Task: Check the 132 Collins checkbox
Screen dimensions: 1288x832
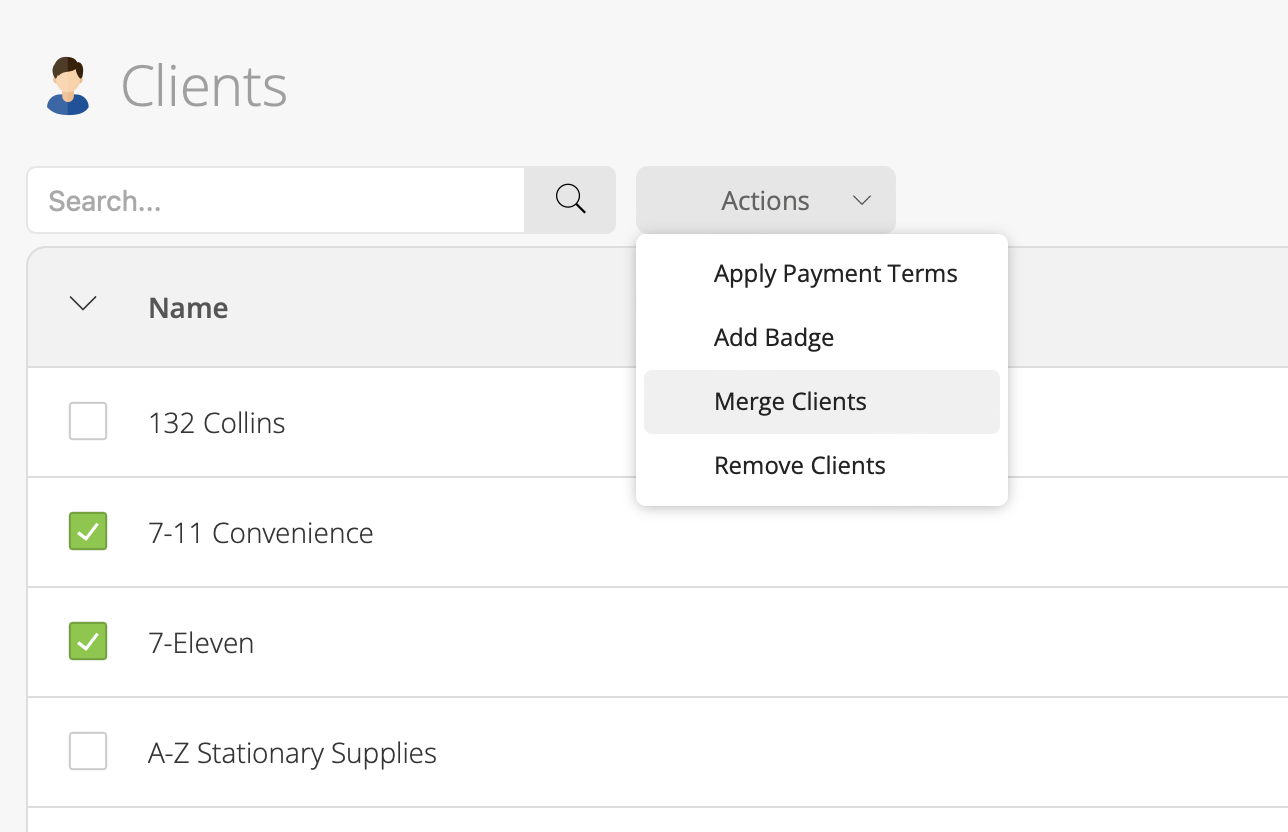Action: coord(88,421)
